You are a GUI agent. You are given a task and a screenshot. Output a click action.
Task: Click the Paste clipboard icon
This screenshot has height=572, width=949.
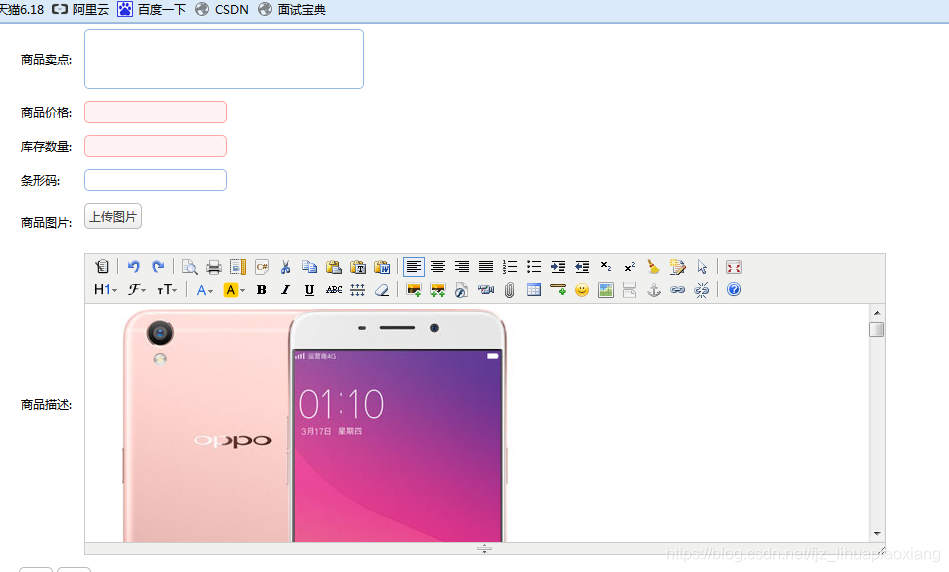[334, 266]
